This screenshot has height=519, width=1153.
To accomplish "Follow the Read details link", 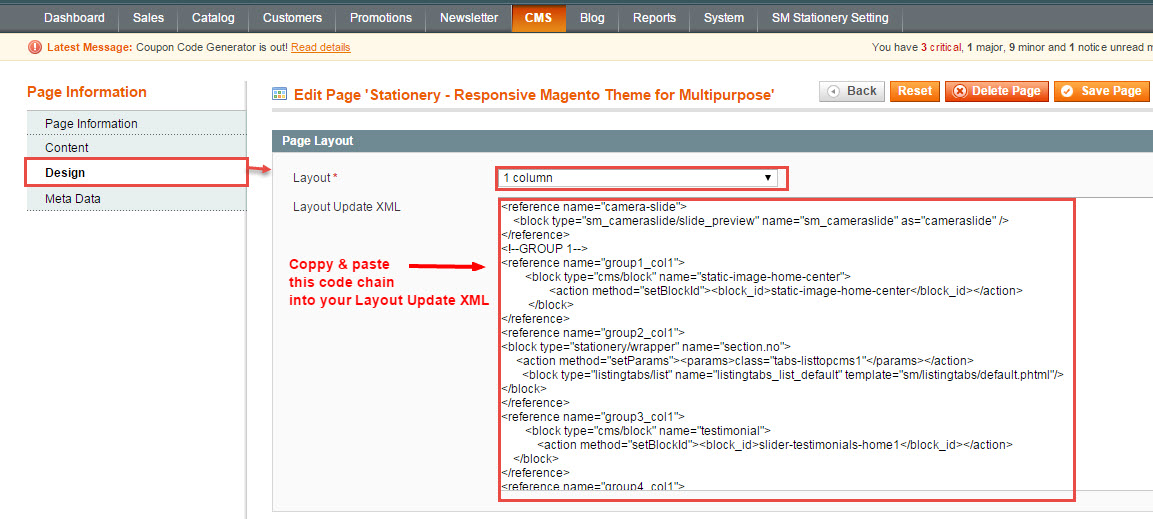I will point(321,47).
